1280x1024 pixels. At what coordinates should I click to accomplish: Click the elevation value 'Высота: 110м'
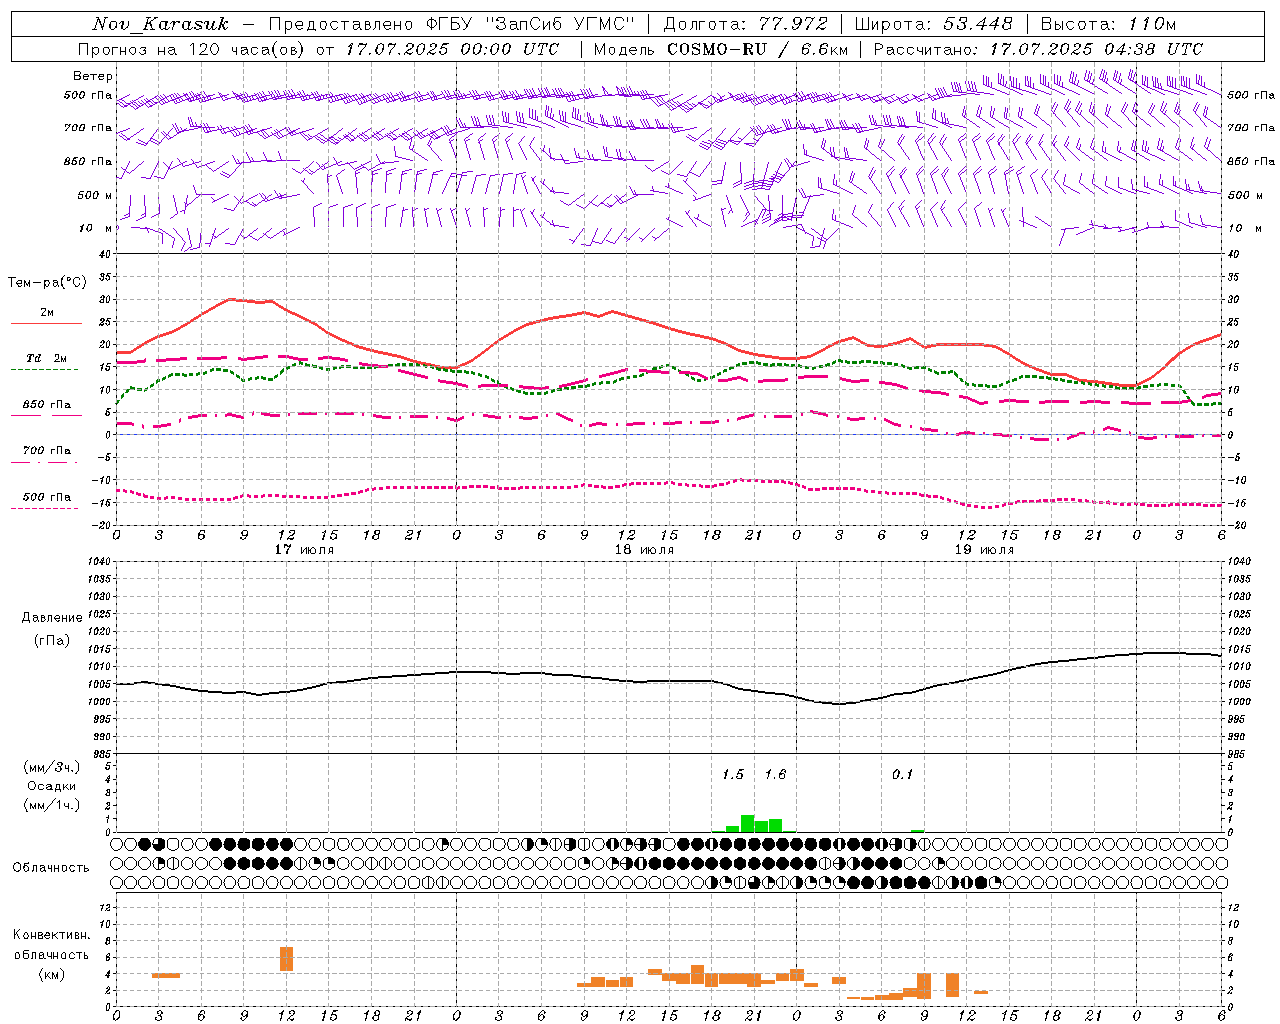click(1109, 24)
